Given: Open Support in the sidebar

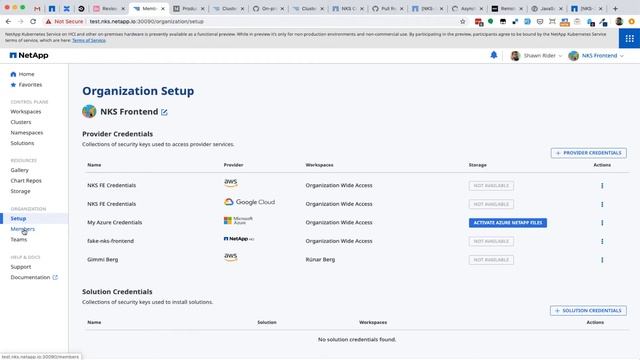Looking at the screenshot, I should coord(21,267).
